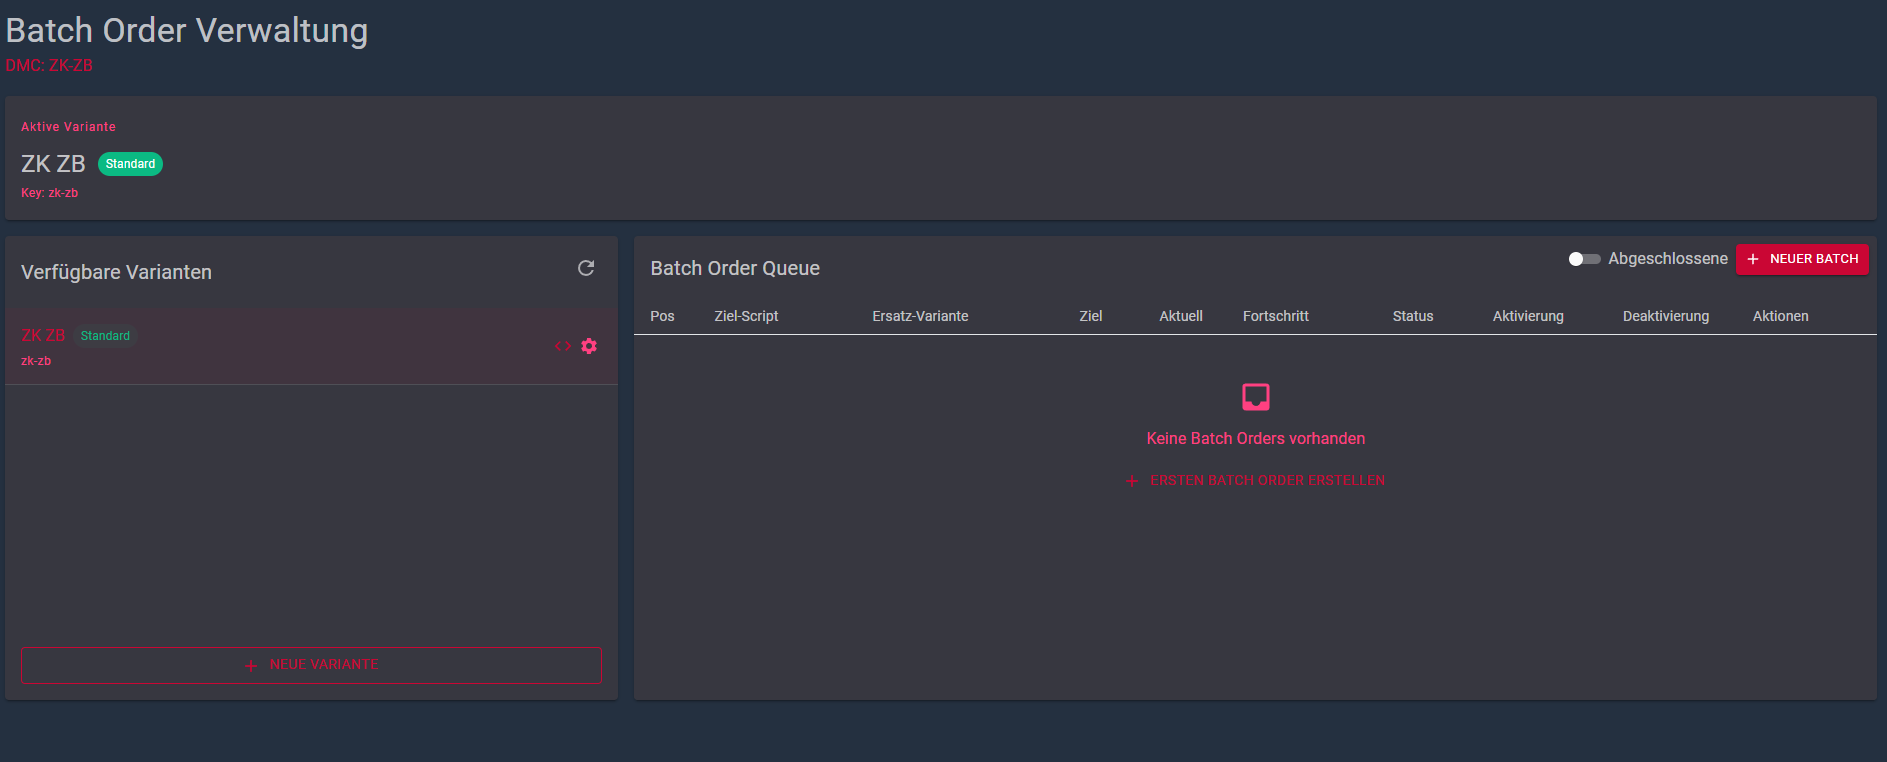
Task: Open code view for ZK ZB variant
Action: 563,346
